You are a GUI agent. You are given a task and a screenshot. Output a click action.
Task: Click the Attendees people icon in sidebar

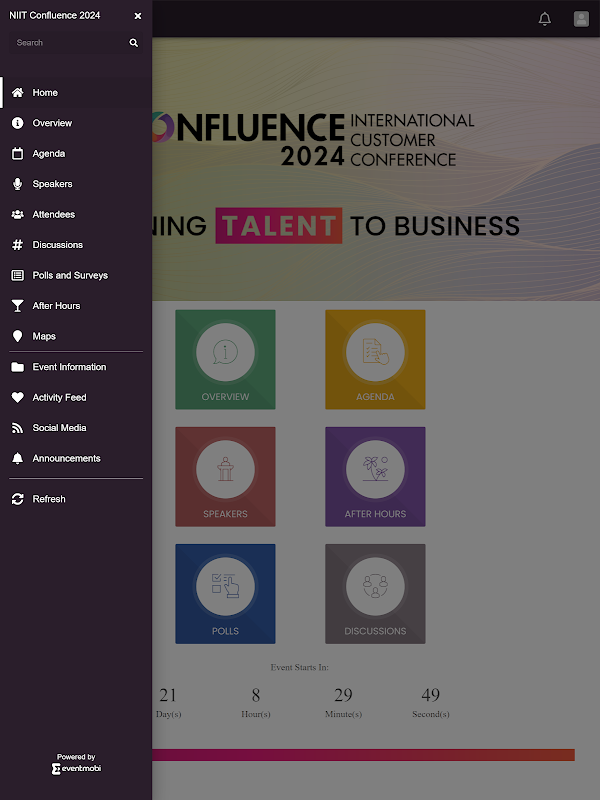[x=17, y=215]
